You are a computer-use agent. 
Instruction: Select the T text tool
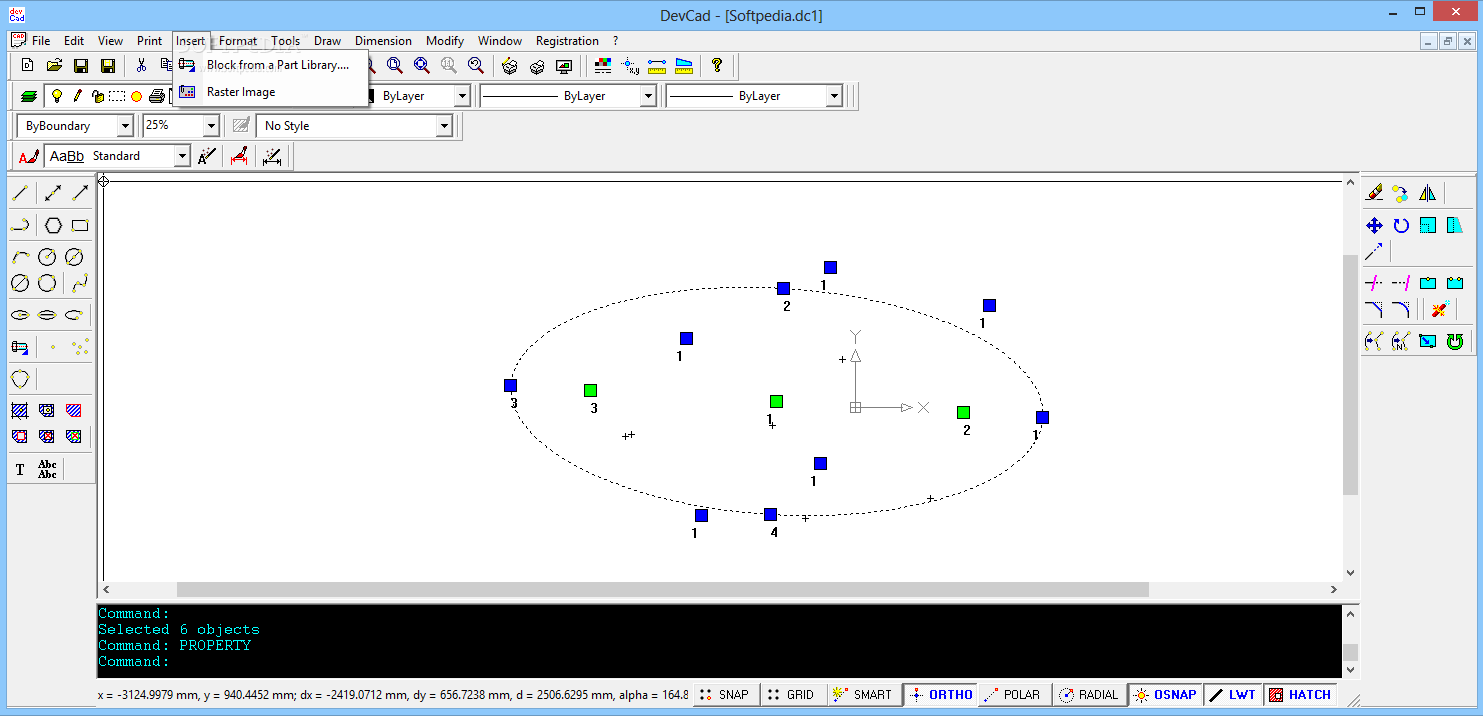click(20, 469)
